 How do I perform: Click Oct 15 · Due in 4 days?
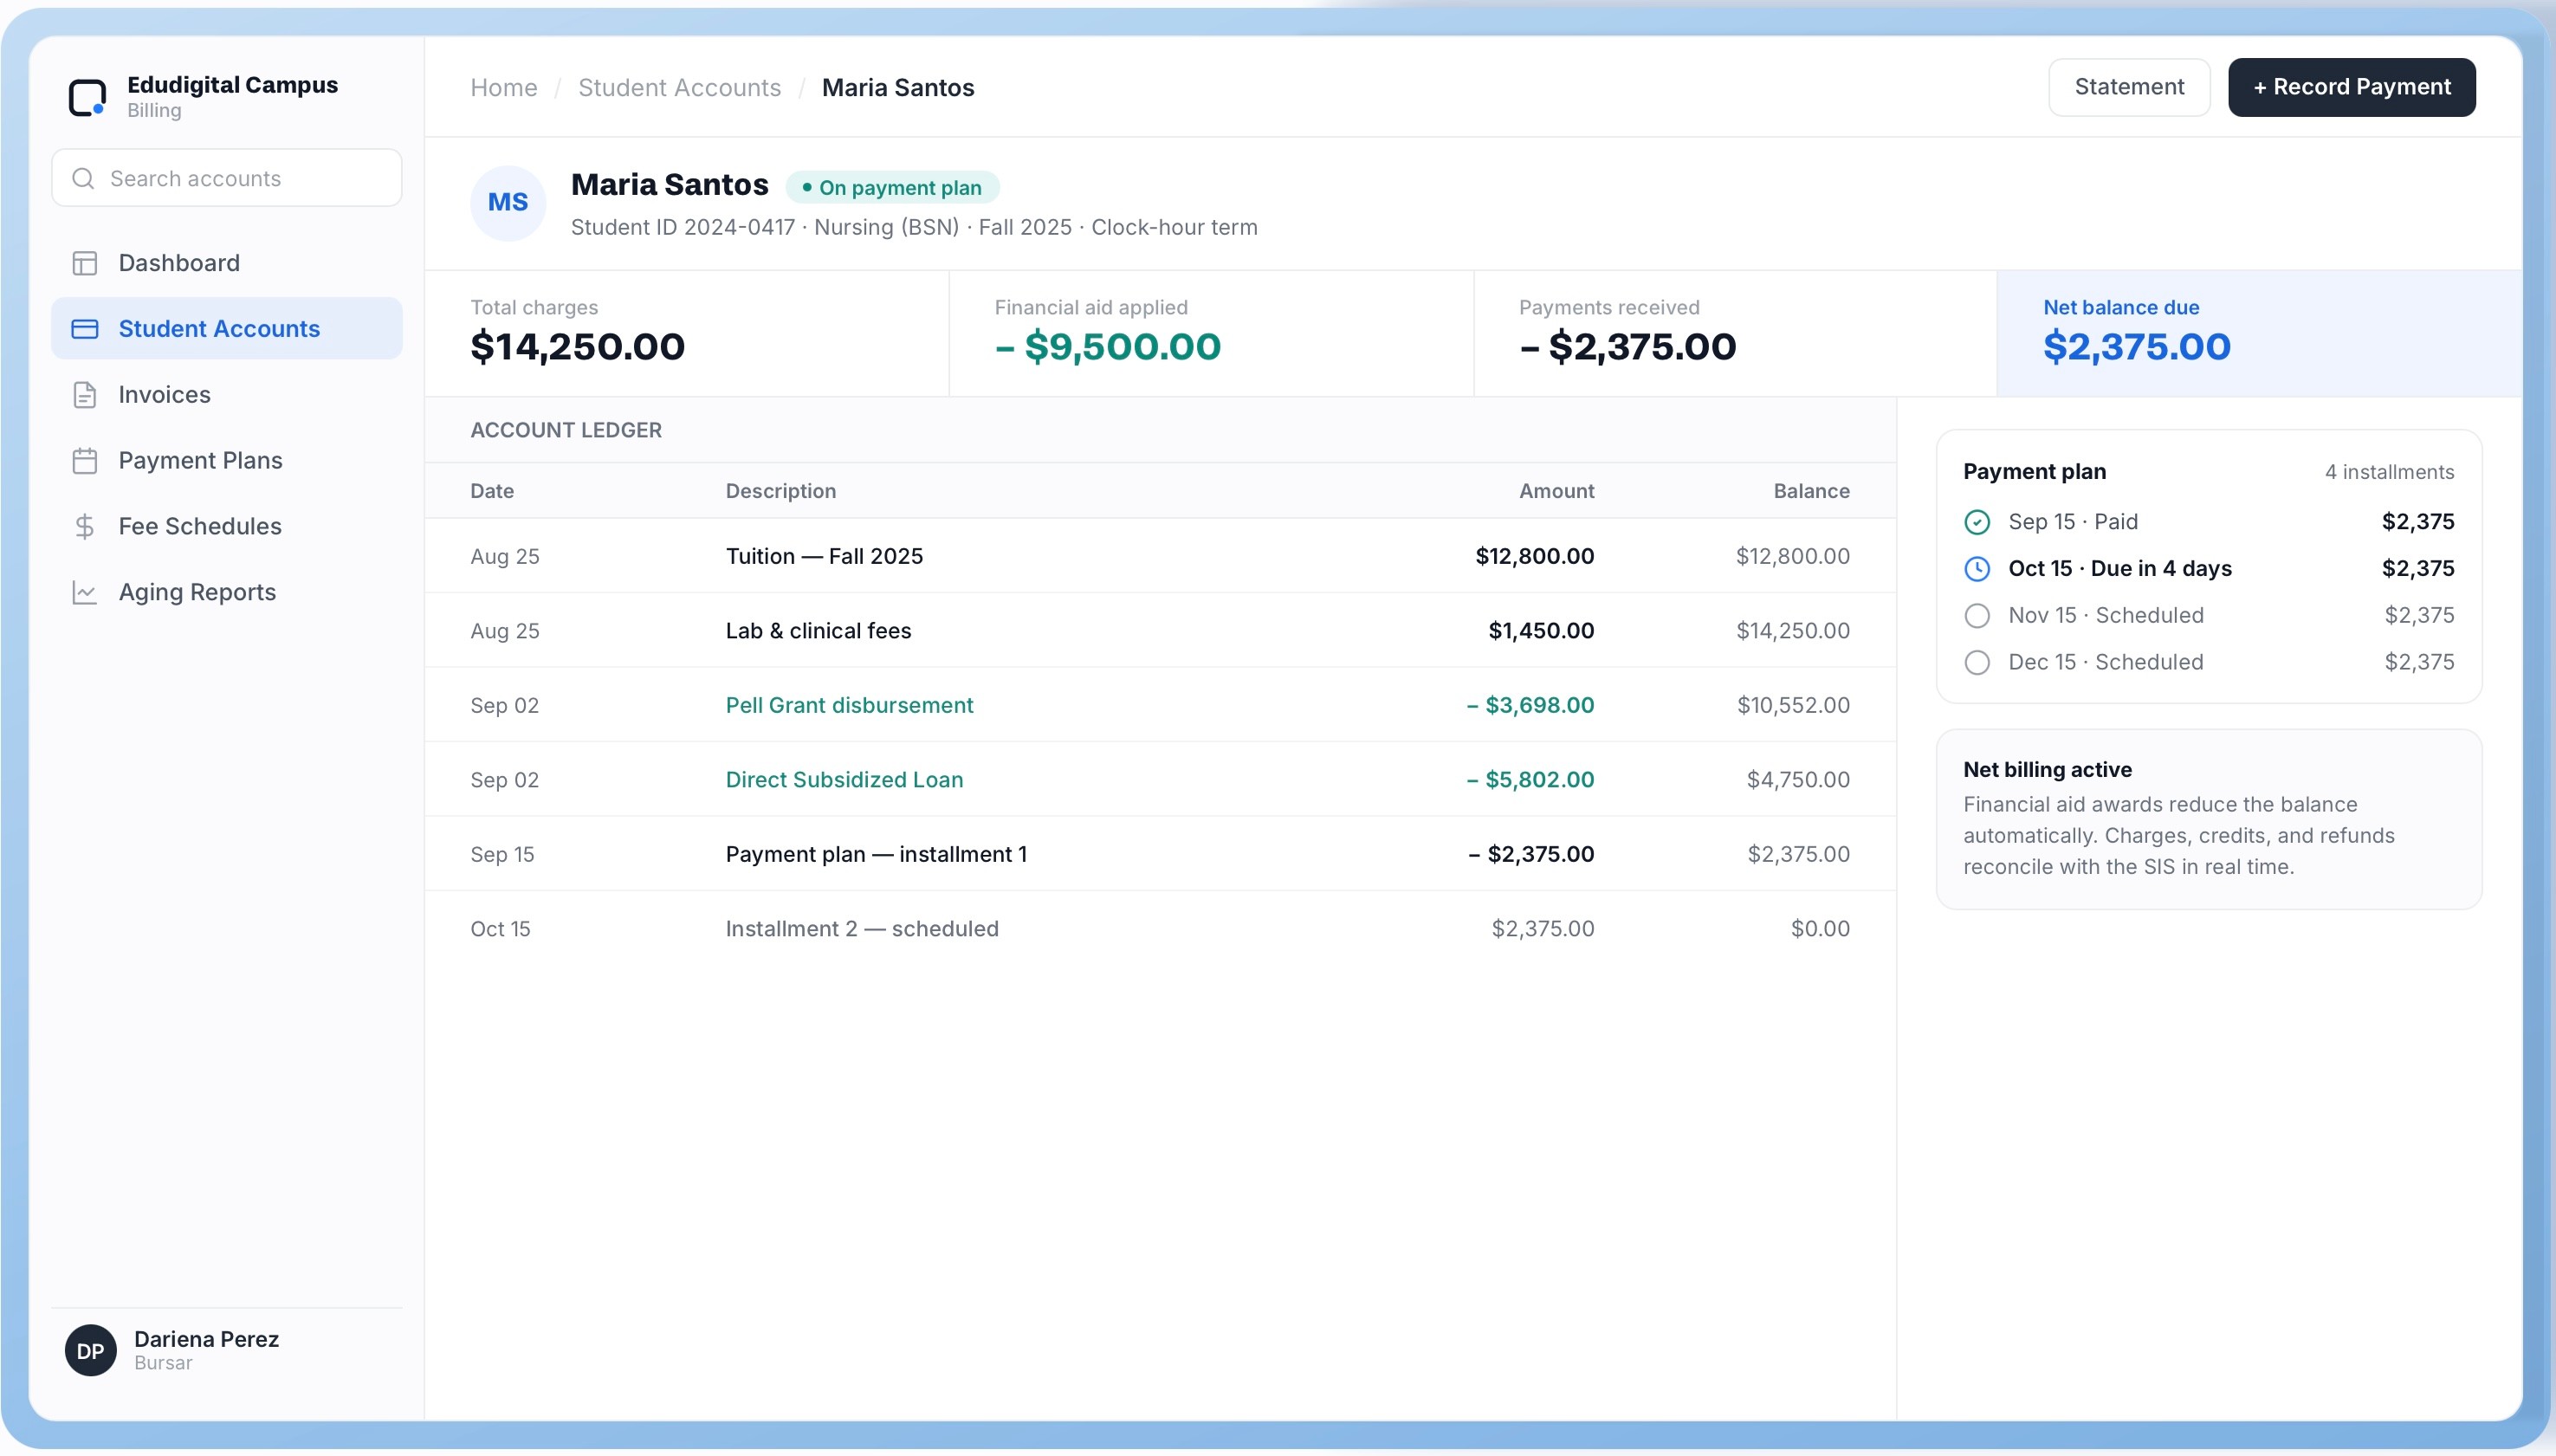[x=2120, y=569]
